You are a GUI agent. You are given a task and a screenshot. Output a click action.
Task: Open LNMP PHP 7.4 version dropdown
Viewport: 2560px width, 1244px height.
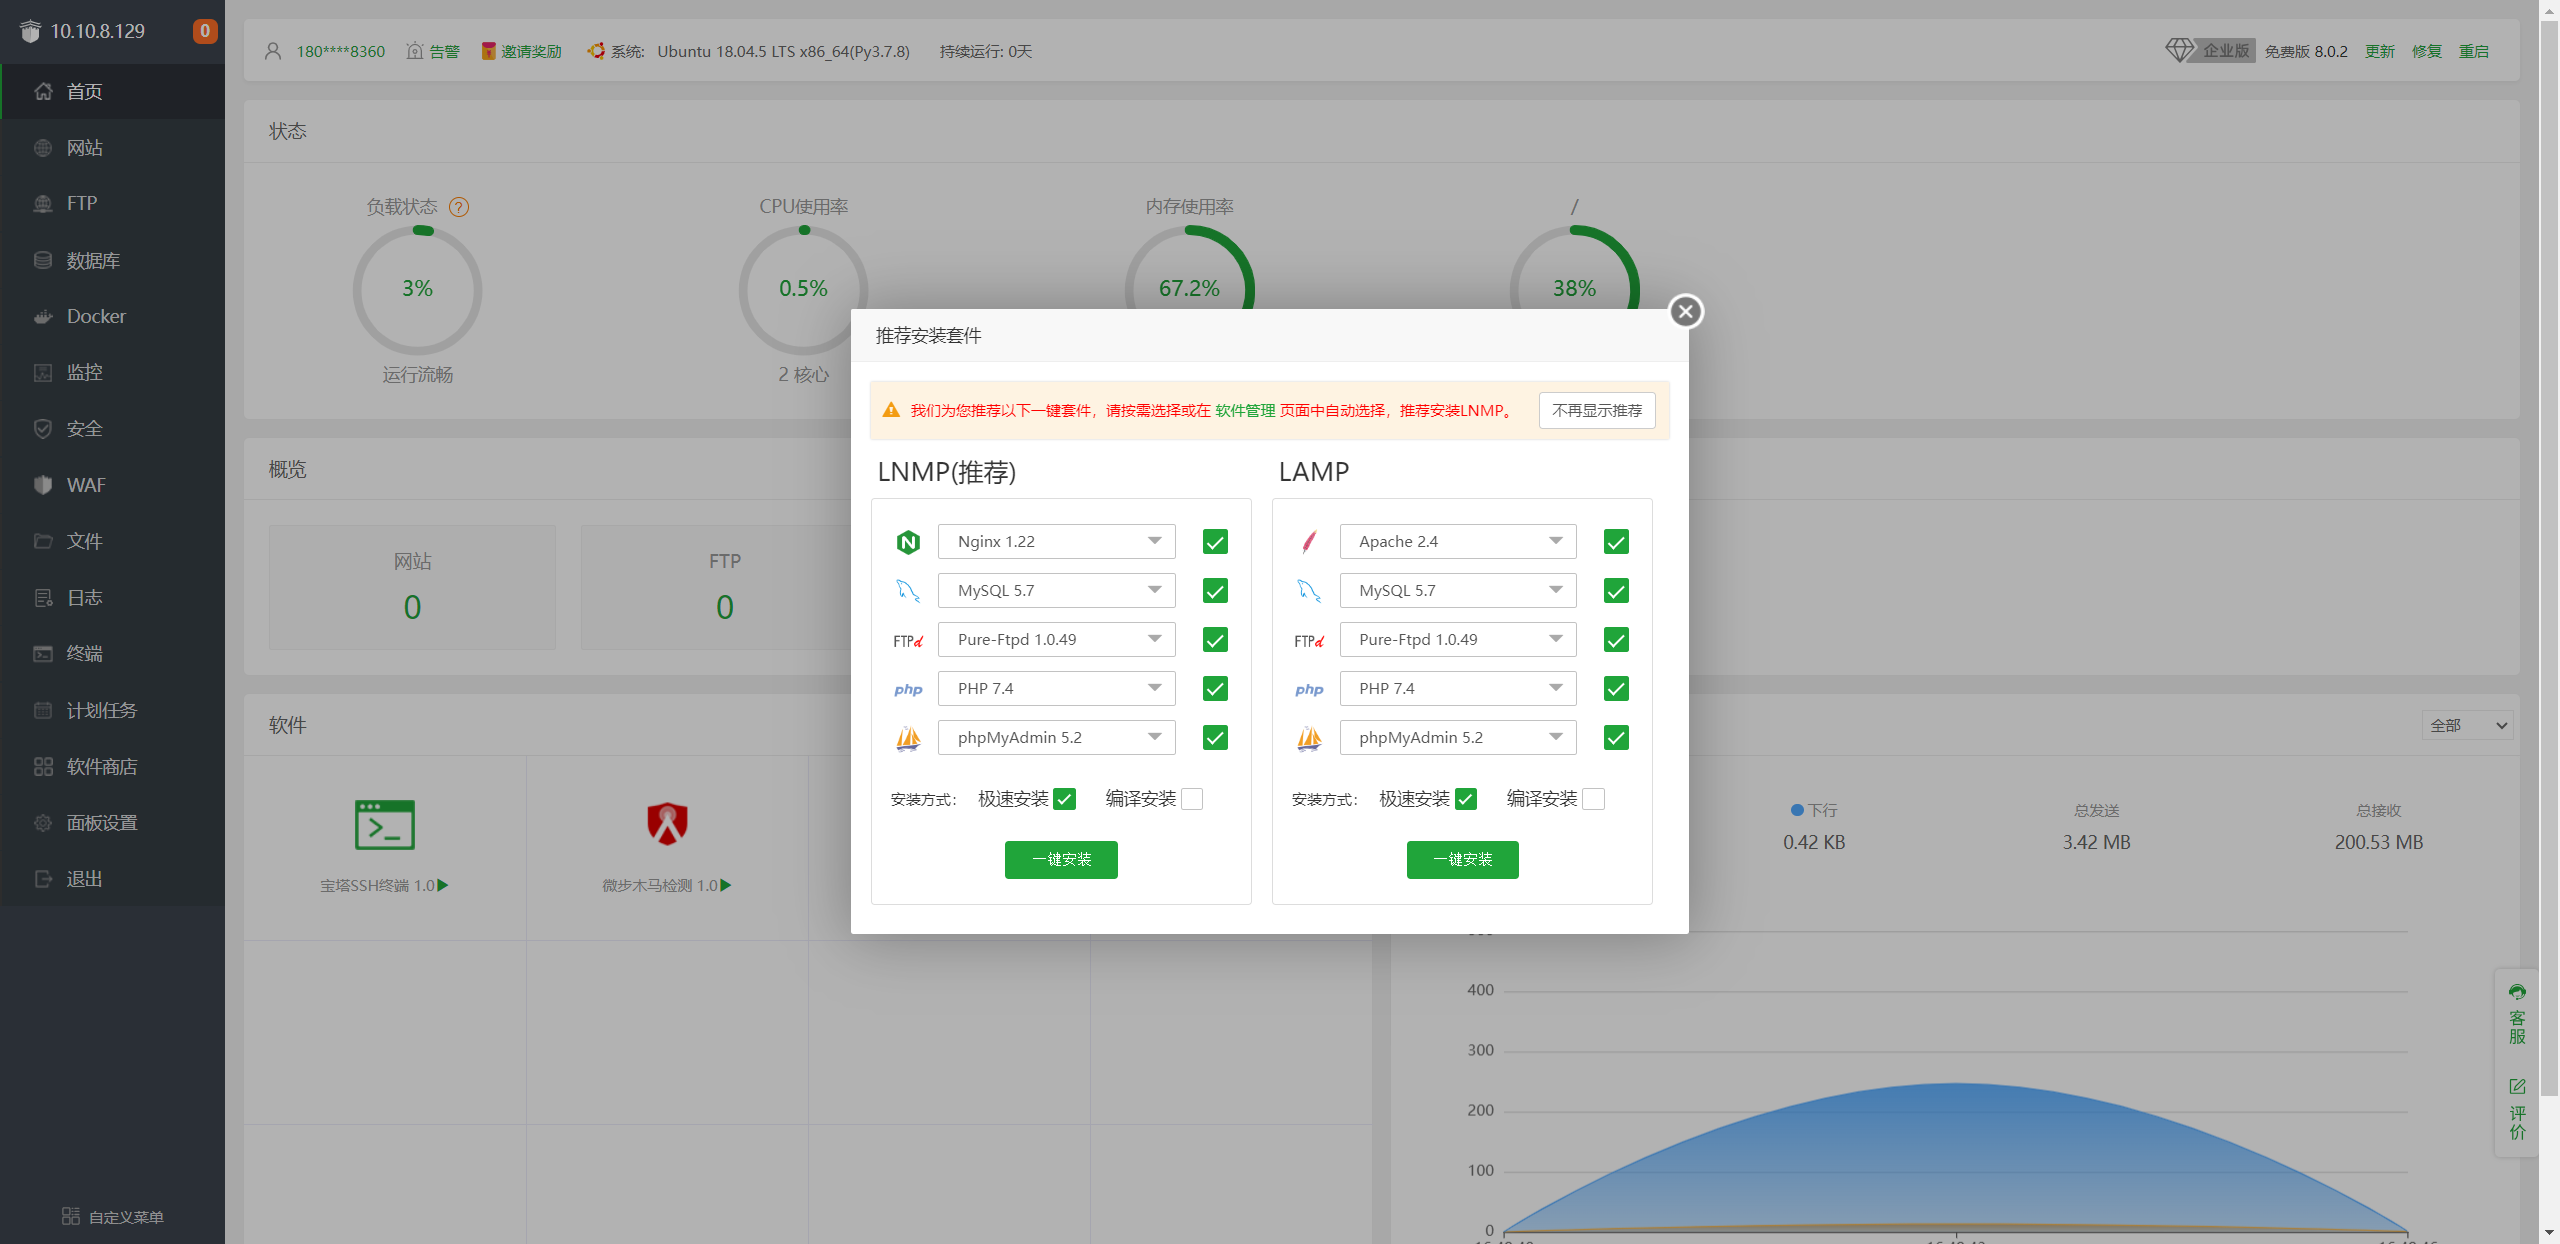coord(1056,688)
